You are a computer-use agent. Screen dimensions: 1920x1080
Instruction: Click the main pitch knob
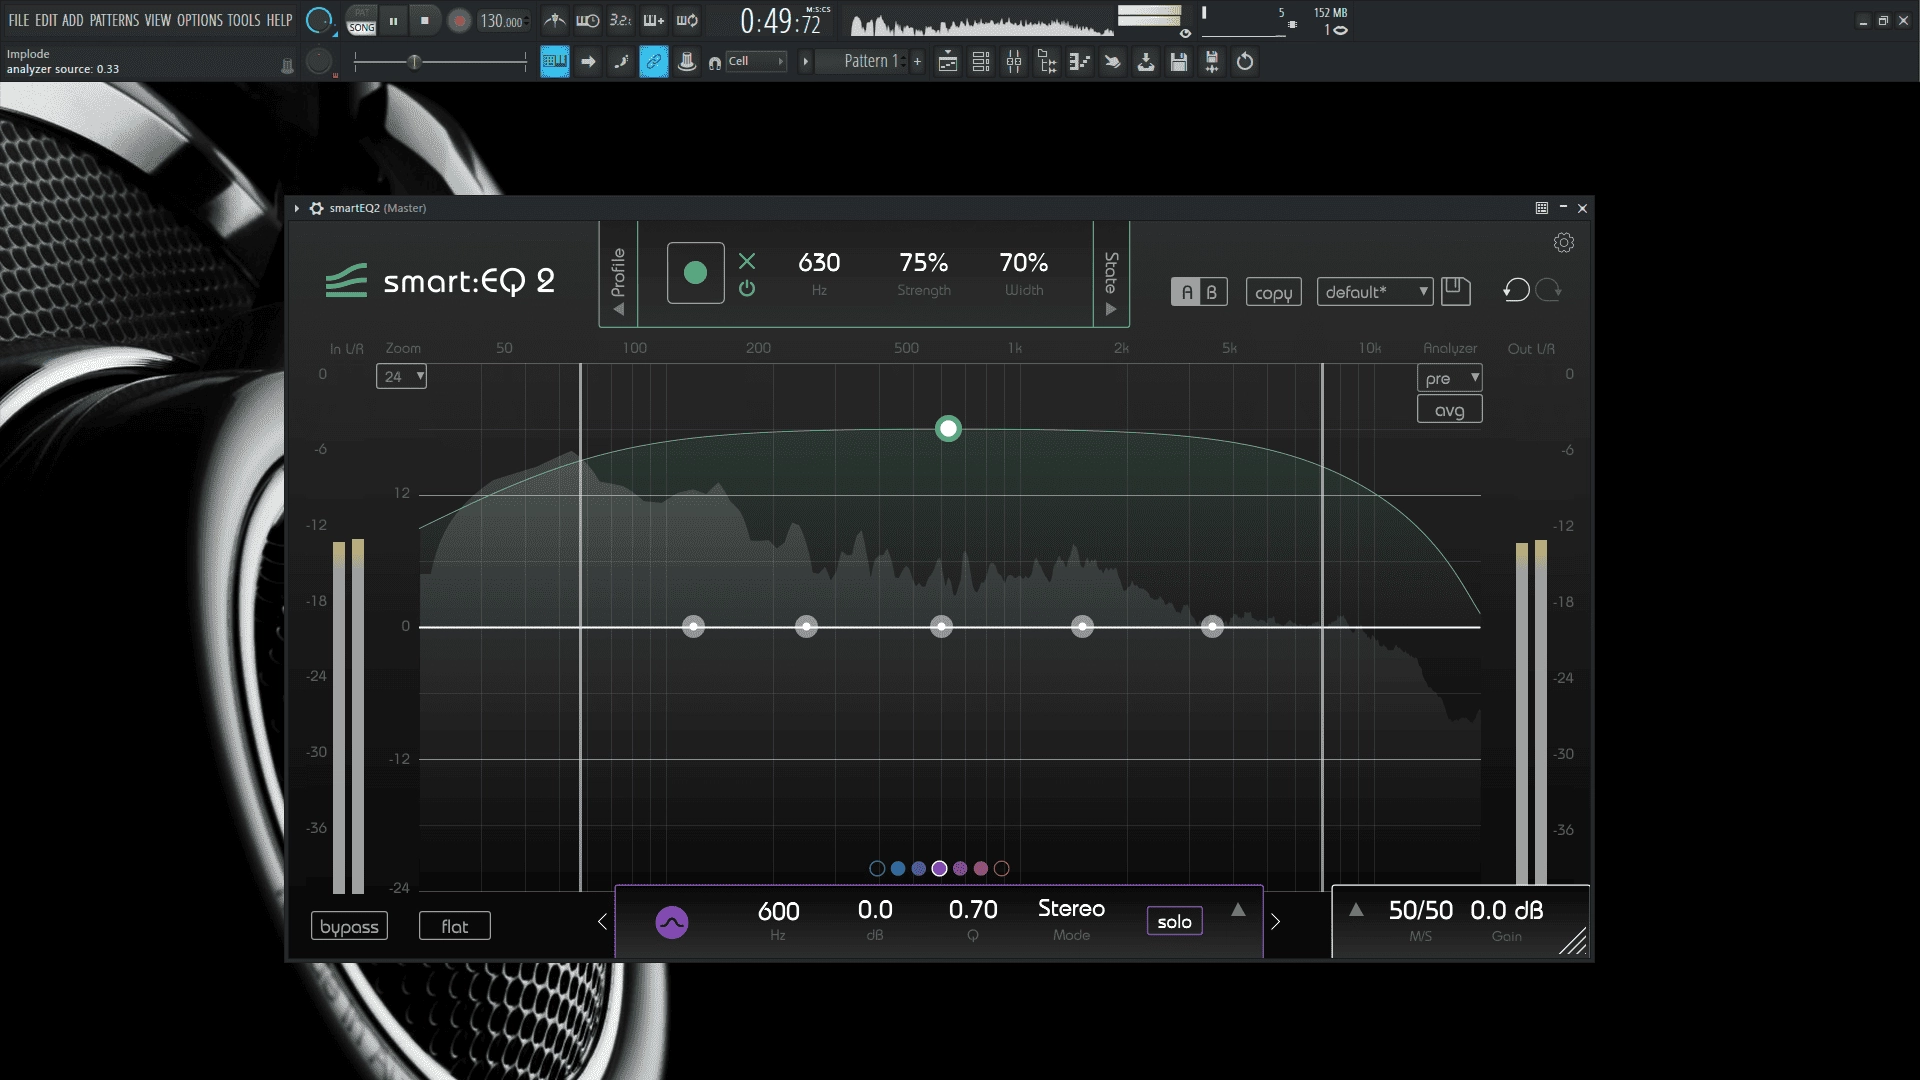point(319,62)
